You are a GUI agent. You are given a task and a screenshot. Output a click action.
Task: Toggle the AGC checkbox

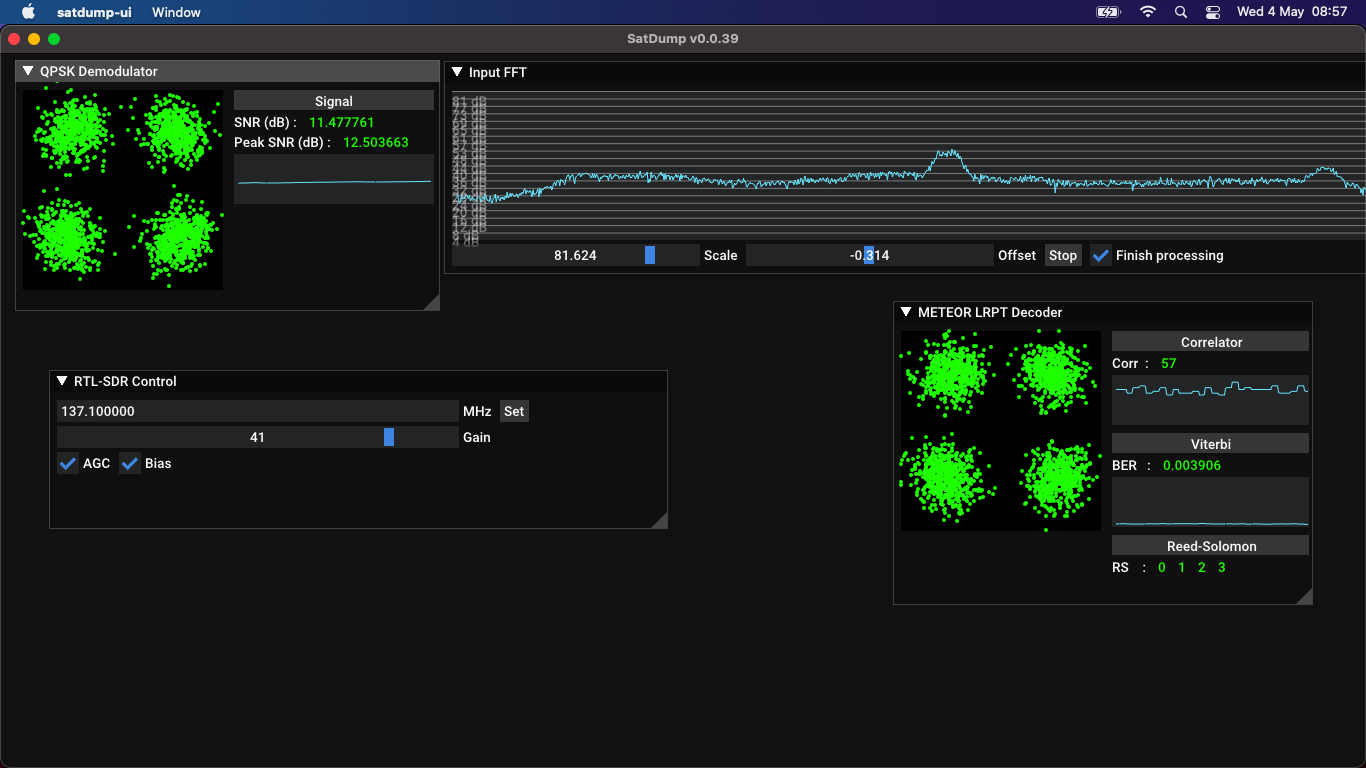[x=68, y=463]
